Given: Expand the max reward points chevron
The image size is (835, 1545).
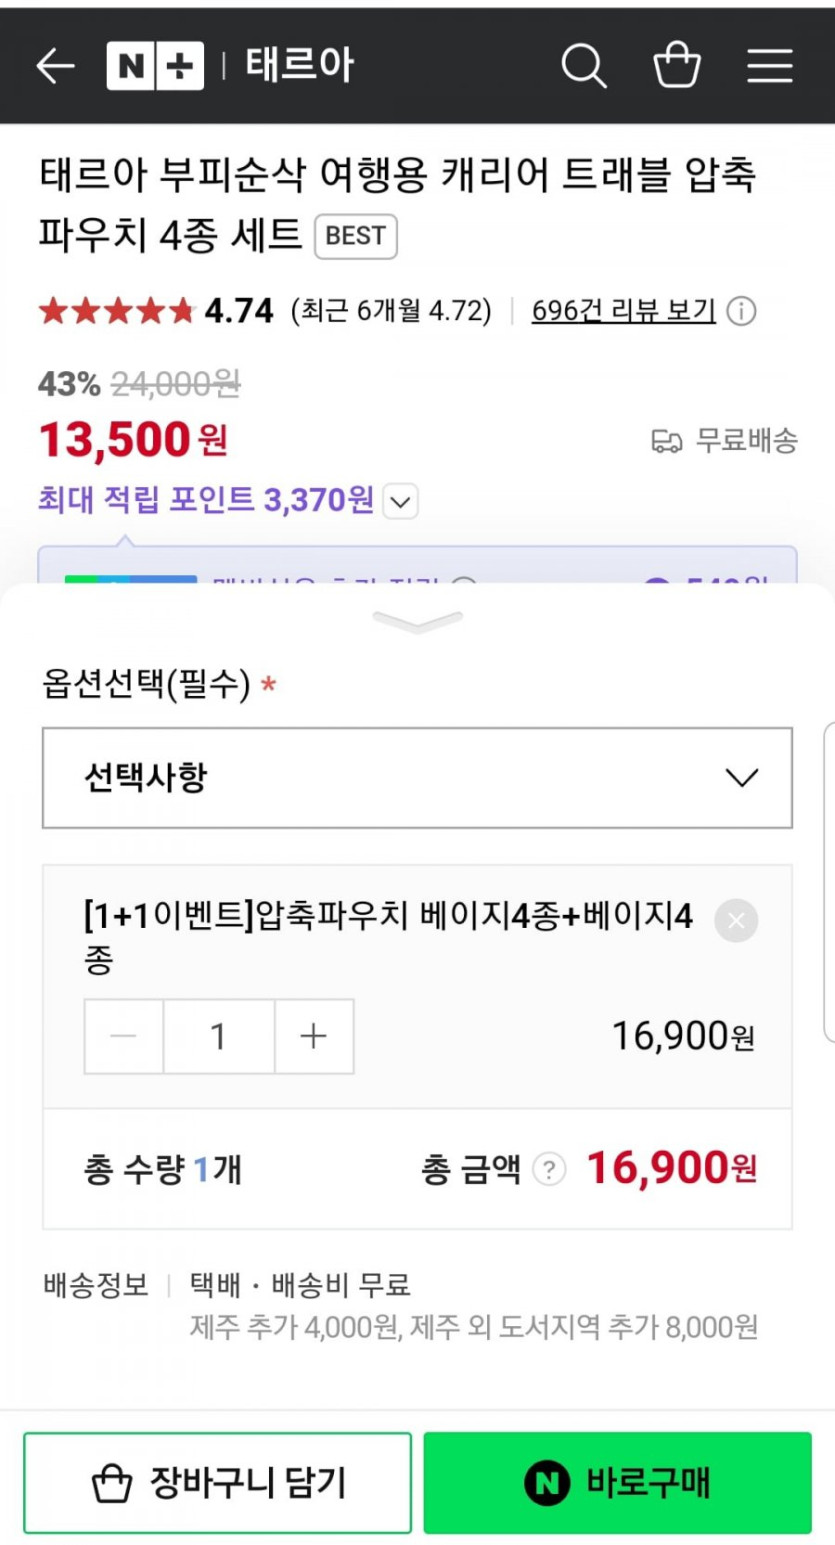Looking at the screenshot, I should pos(400,501).
